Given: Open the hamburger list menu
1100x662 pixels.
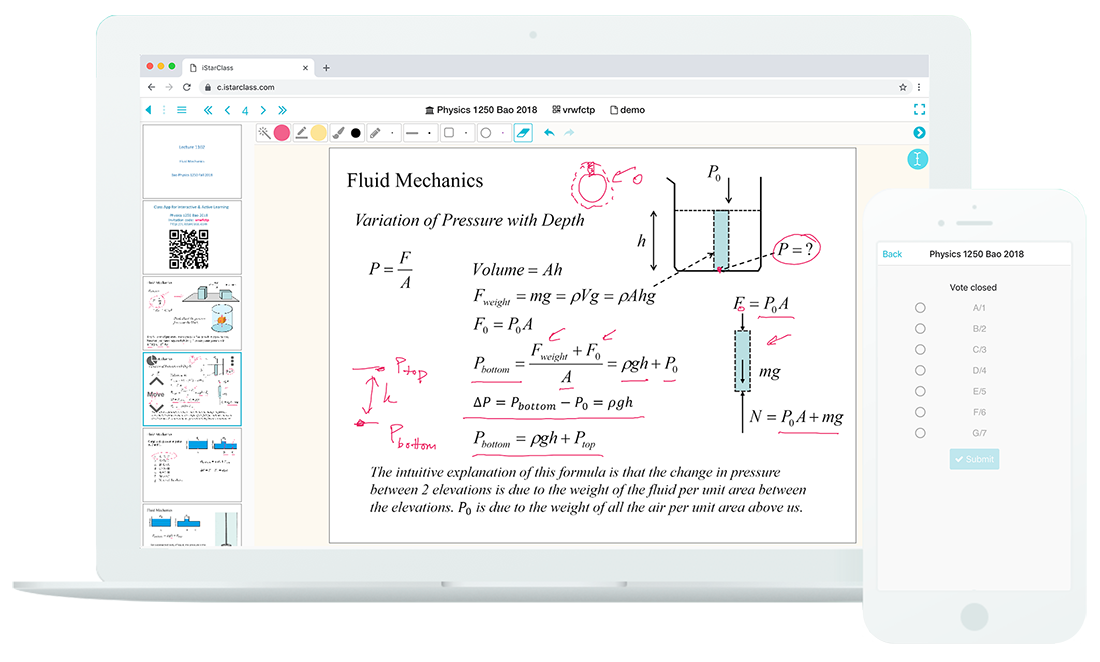Looking at the screenshot, I should coord(182,110).
